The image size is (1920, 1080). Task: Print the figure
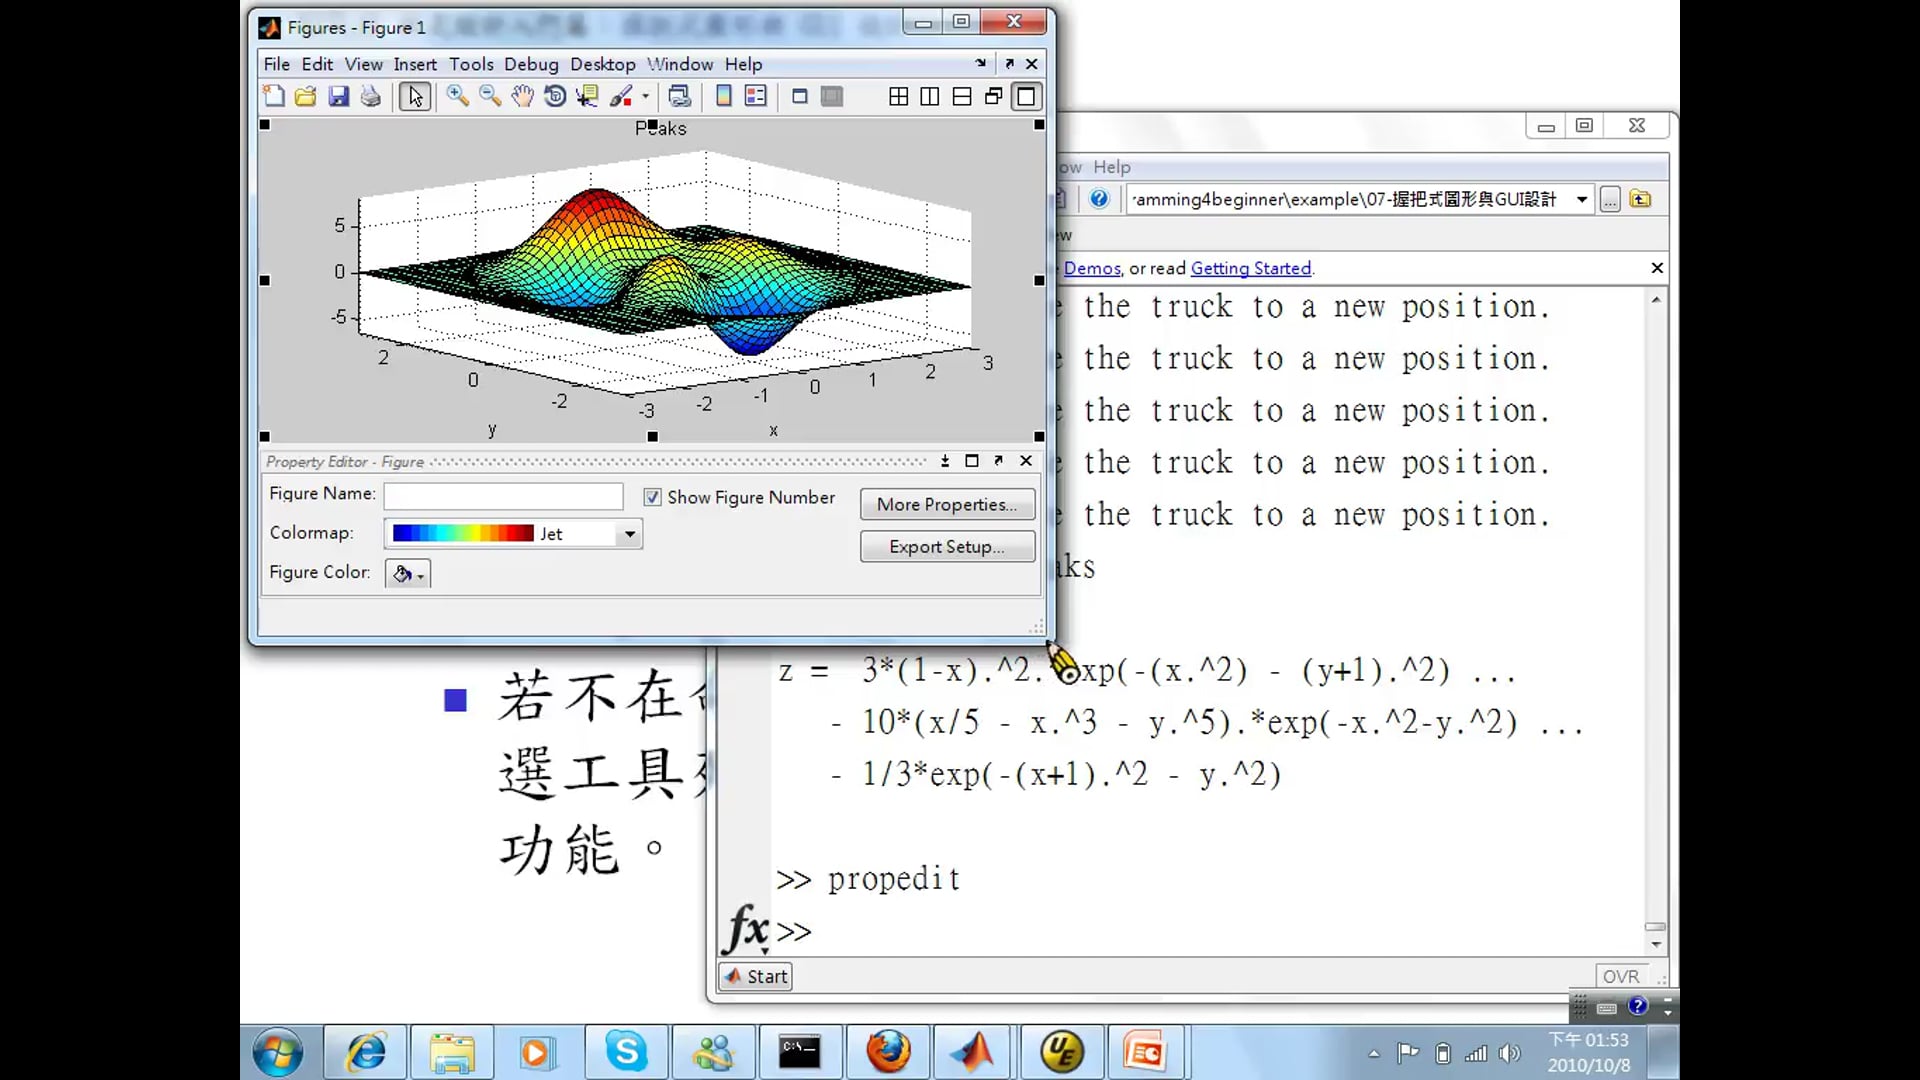[371, 96]
